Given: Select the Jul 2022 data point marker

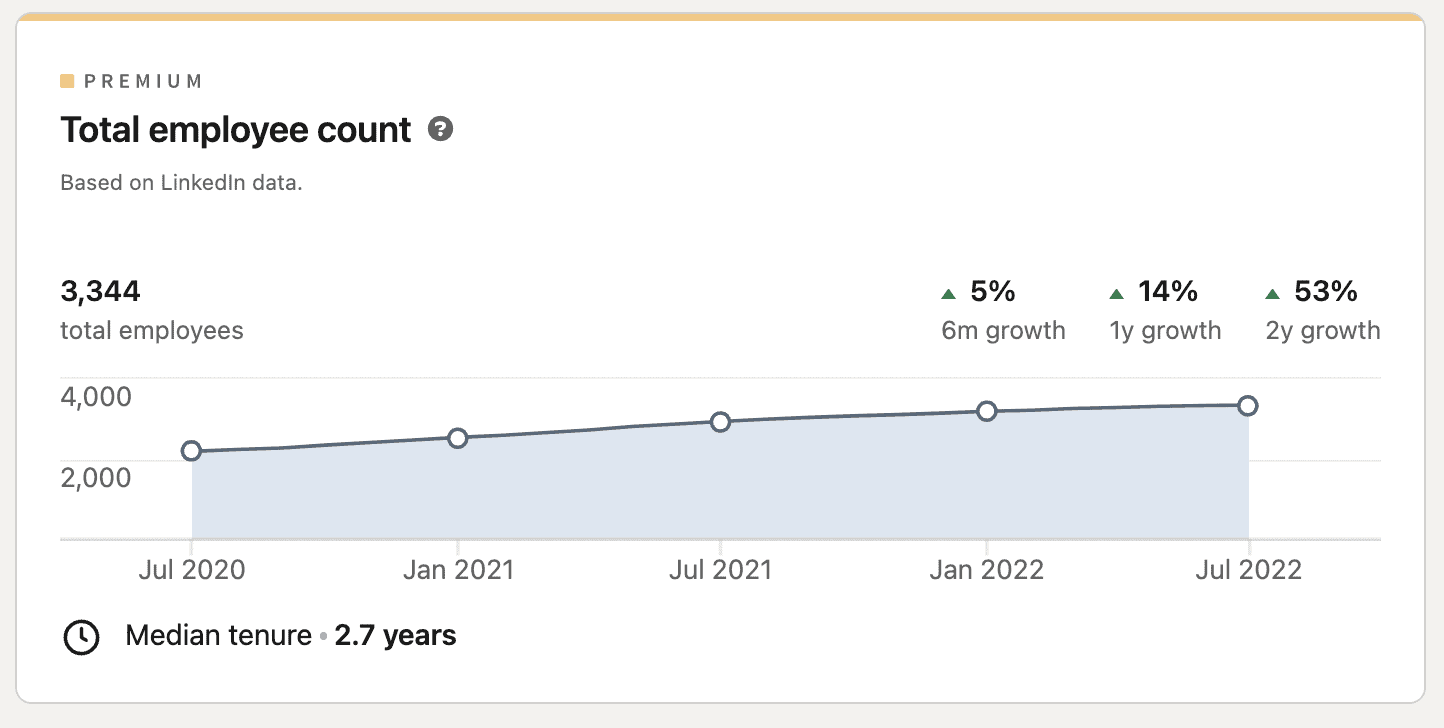Looking at the screenshot, I should click(x=1249, y=404).
